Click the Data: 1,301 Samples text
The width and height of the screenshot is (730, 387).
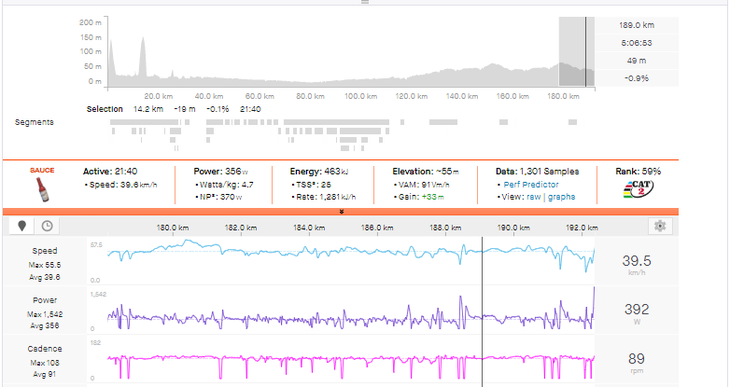pos(537,171)
